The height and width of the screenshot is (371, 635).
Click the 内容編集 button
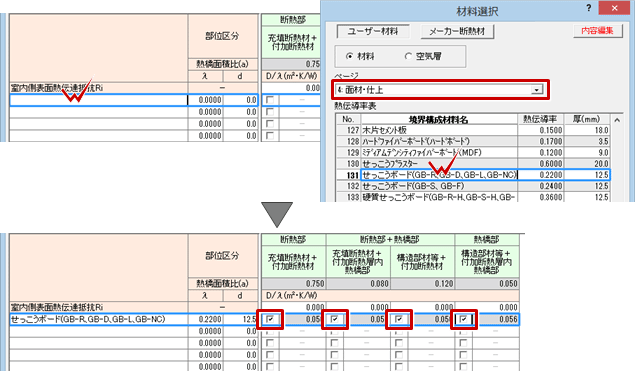point(597,30)
